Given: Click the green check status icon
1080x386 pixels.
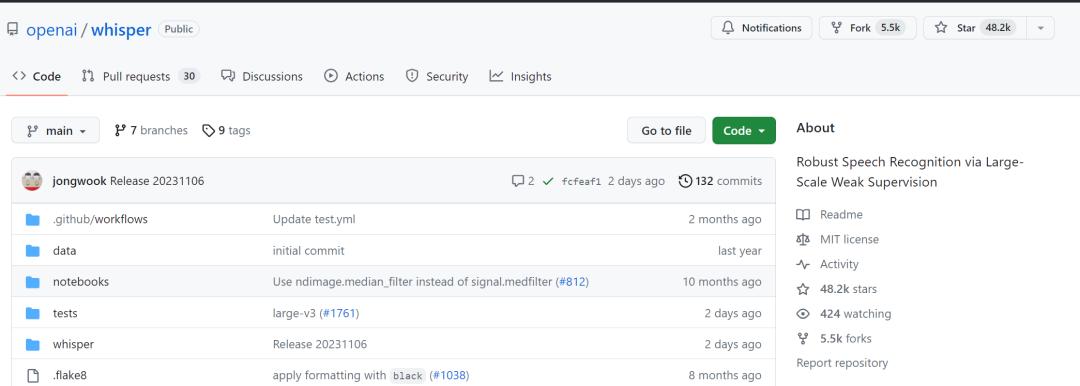Looking at the screenshot, I should coord(548,181).
